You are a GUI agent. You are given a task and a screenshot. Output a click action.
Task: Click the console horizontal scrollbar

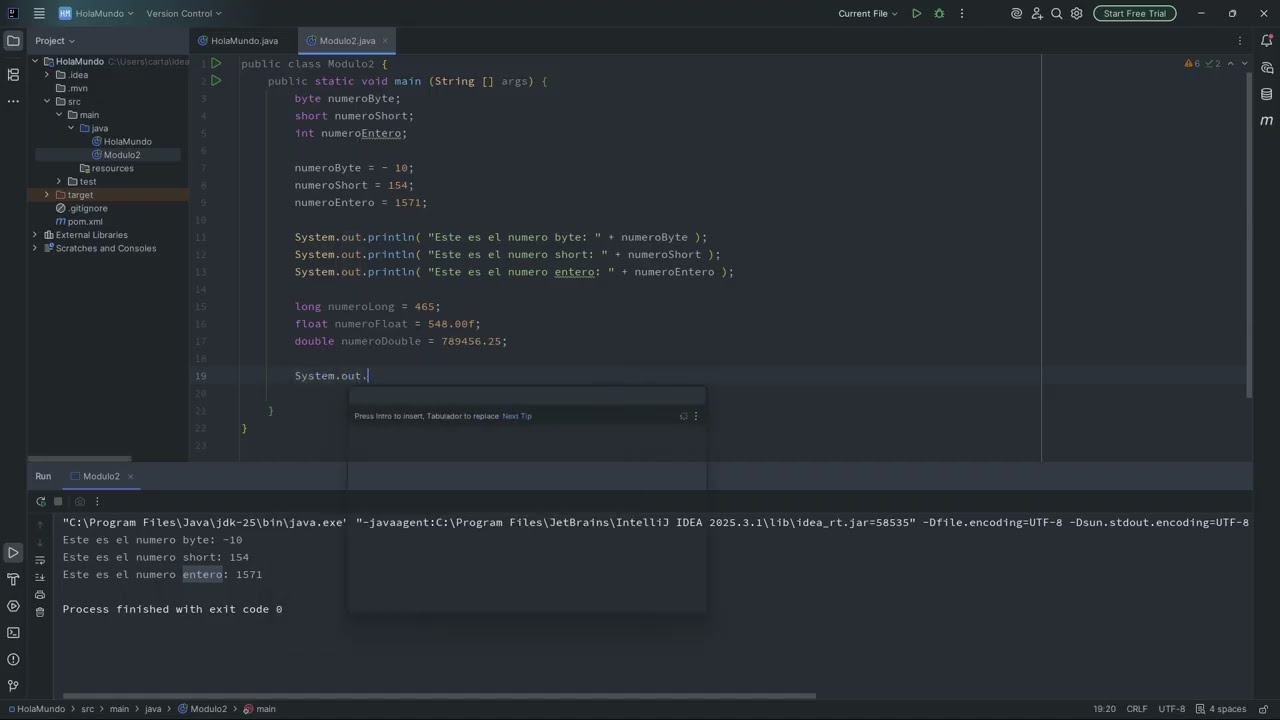[439, 696]
